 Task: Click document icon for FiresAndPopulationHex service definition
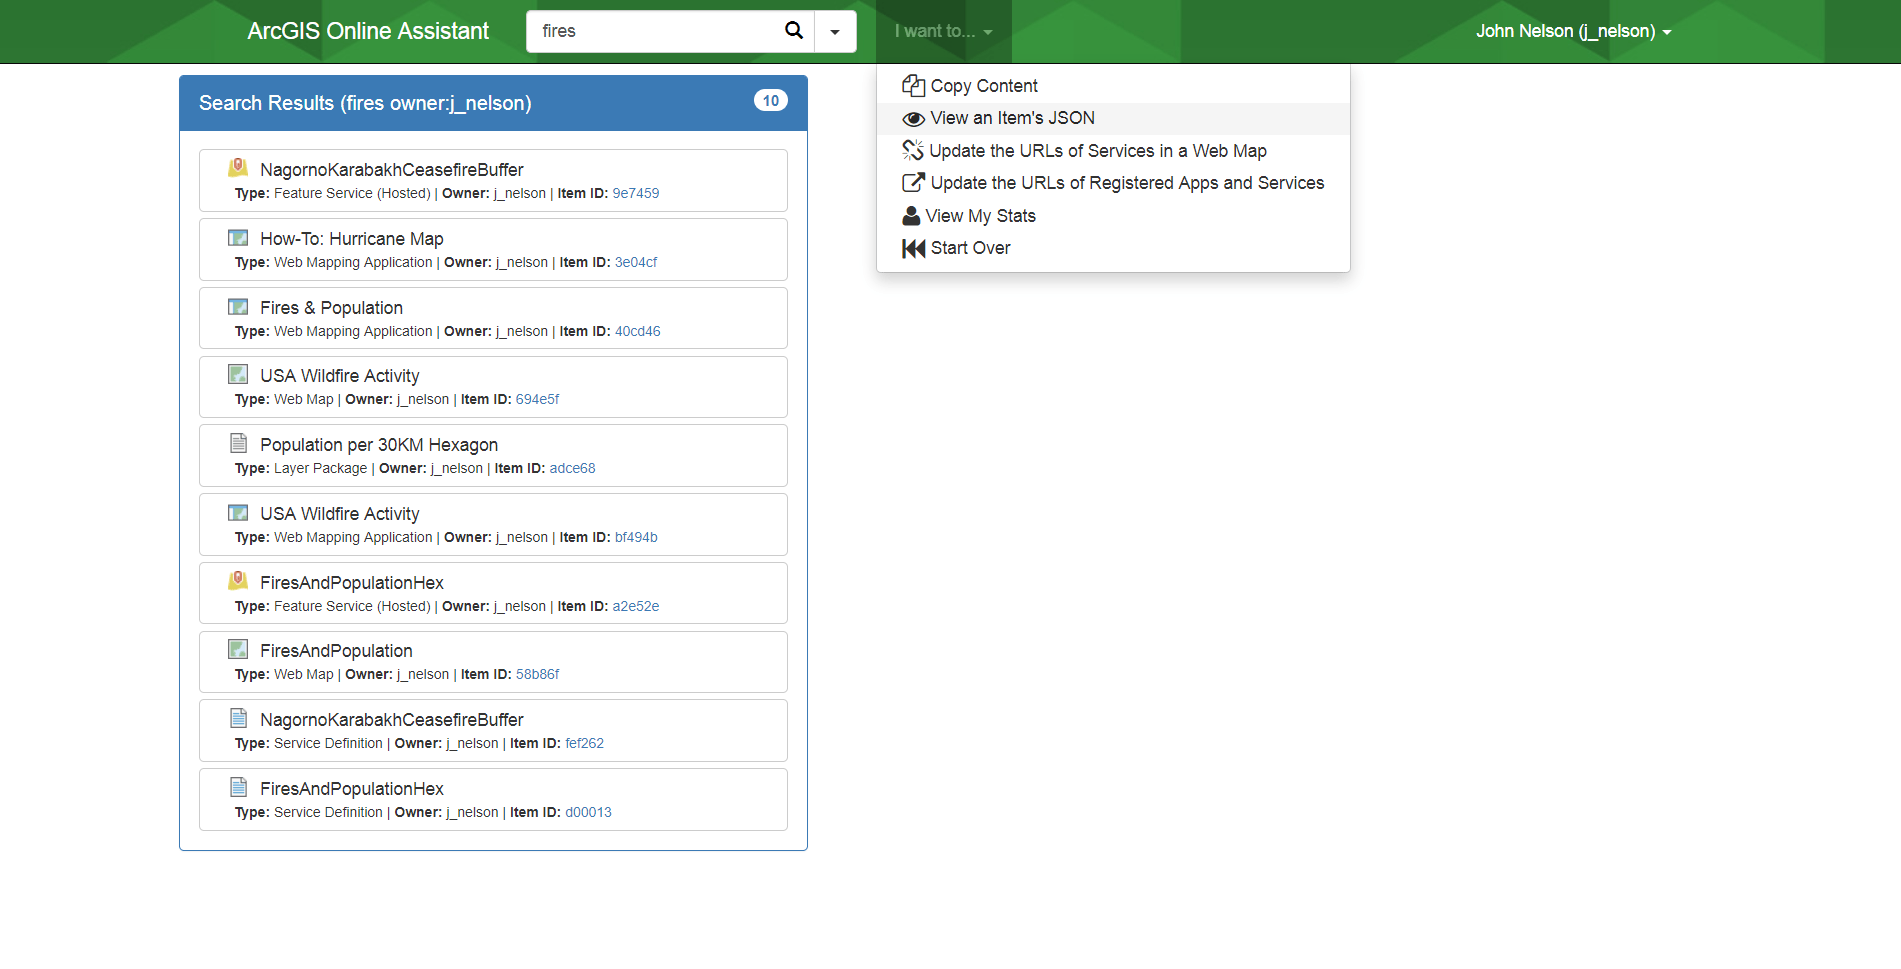(238, 787)
